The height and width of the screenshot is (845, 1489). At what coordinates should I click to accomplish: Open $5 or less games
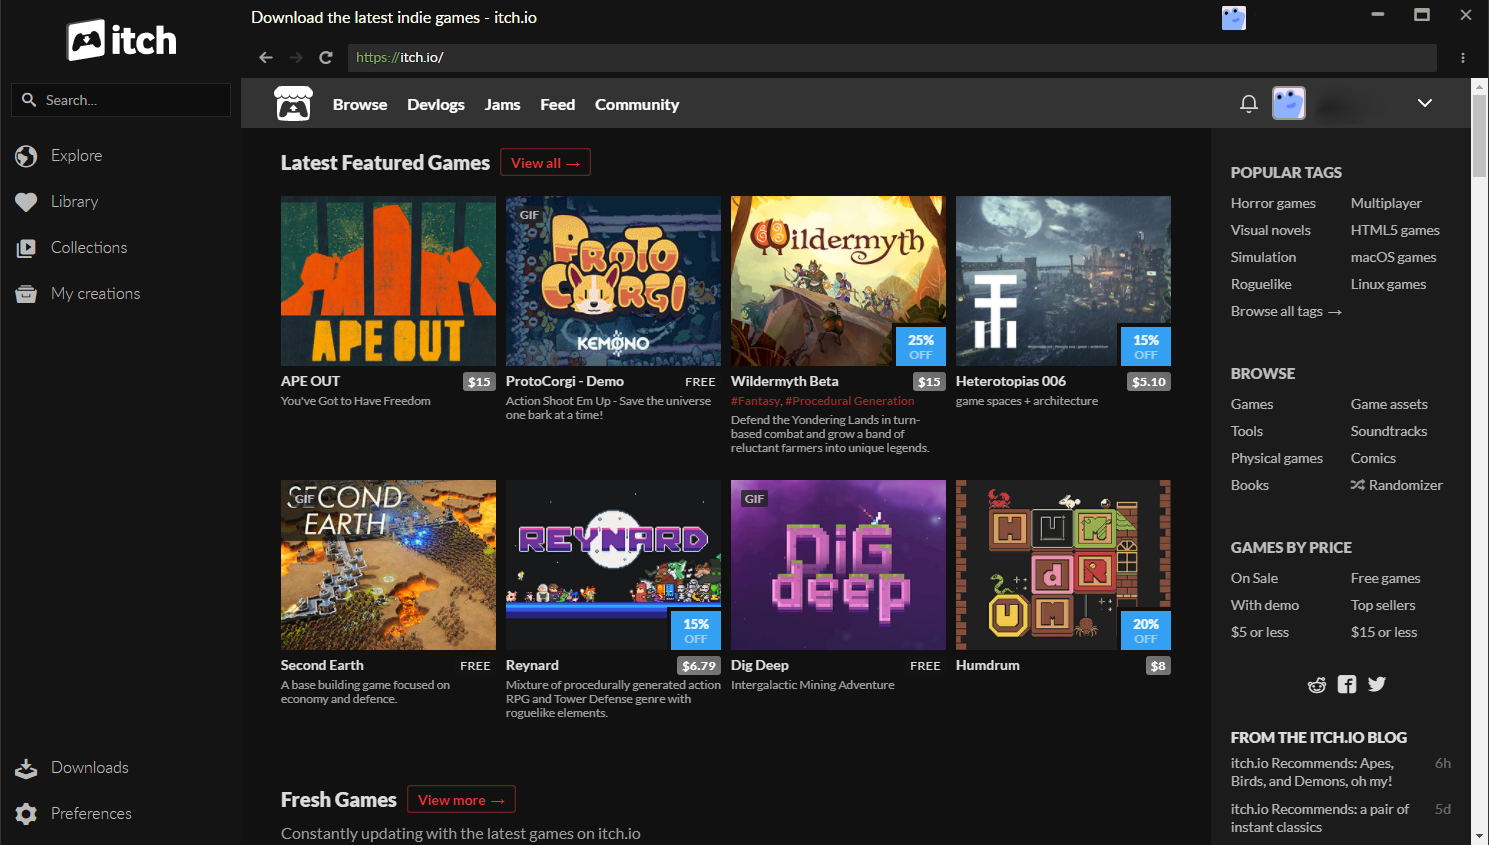(1260, 632)
